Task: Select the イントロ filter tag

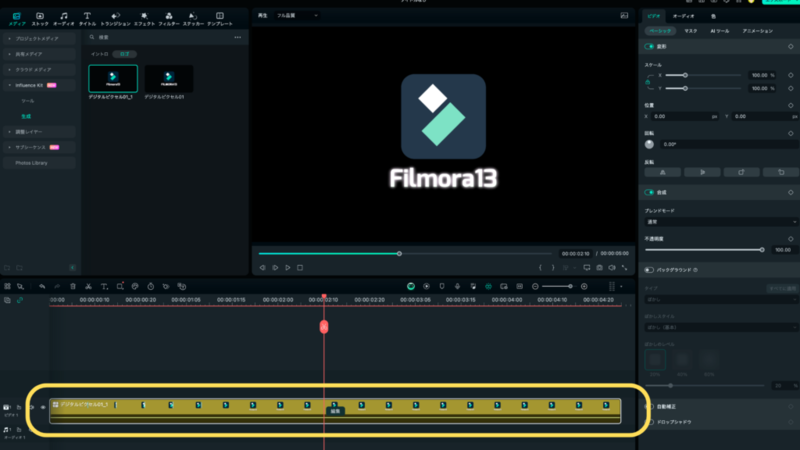Action: [x=99, y=54]
